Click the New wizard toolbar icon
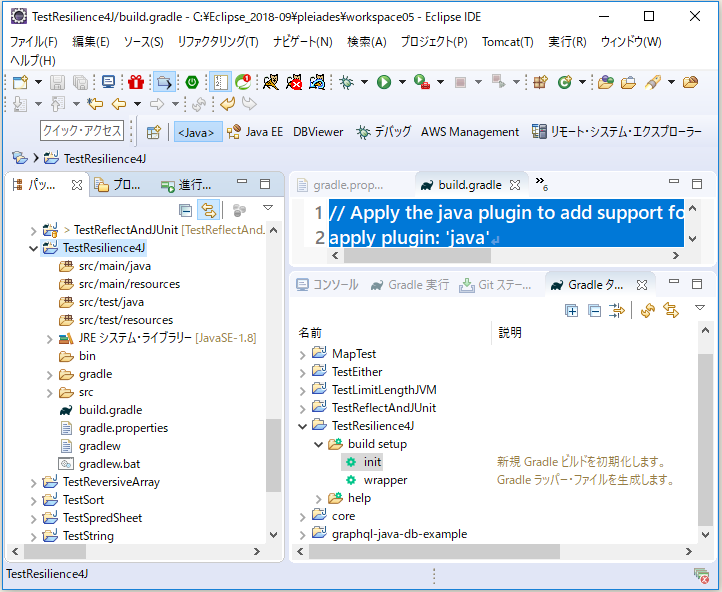The width and height of the screenshot is (722, 592). (20, 82)
